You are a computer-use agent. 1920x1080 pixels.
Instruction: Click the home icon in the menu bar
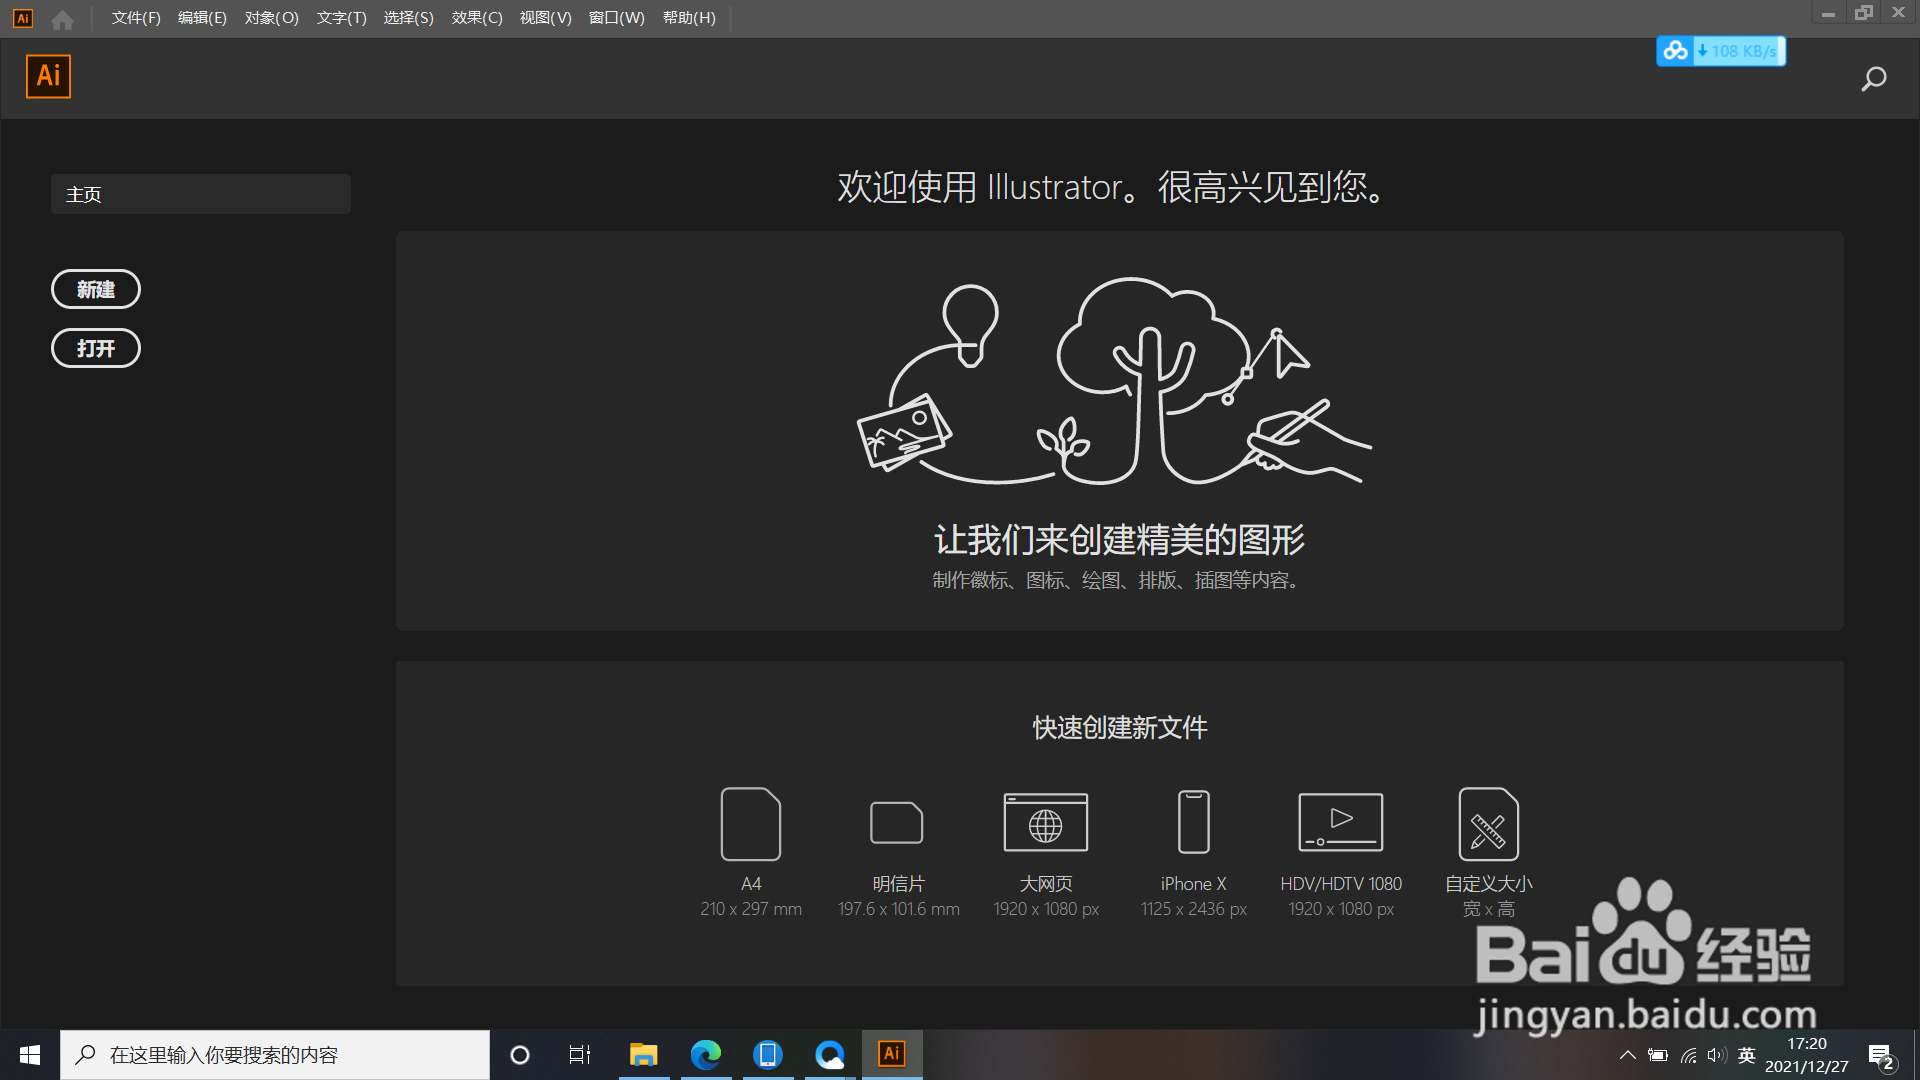[x=62, y=19]
